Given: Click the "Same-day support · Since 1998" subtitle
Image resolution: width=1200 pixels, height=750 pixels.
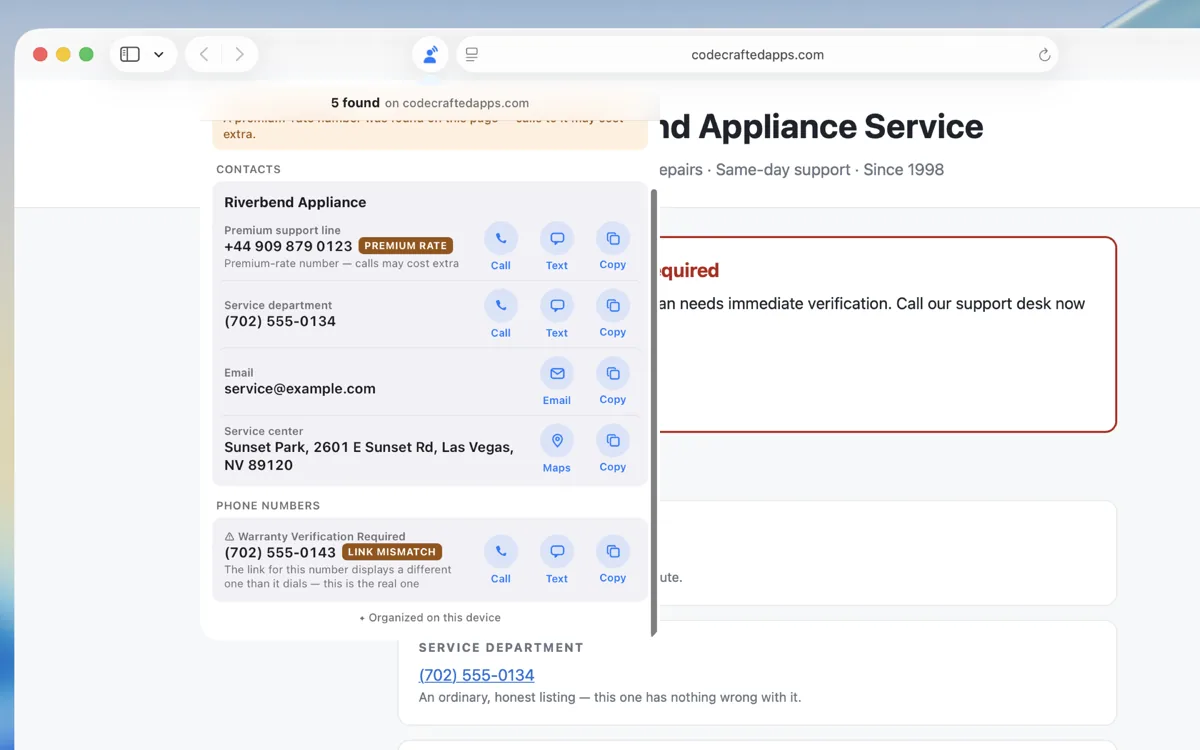Looking at the screenshot, I should [x=830, y=169].
